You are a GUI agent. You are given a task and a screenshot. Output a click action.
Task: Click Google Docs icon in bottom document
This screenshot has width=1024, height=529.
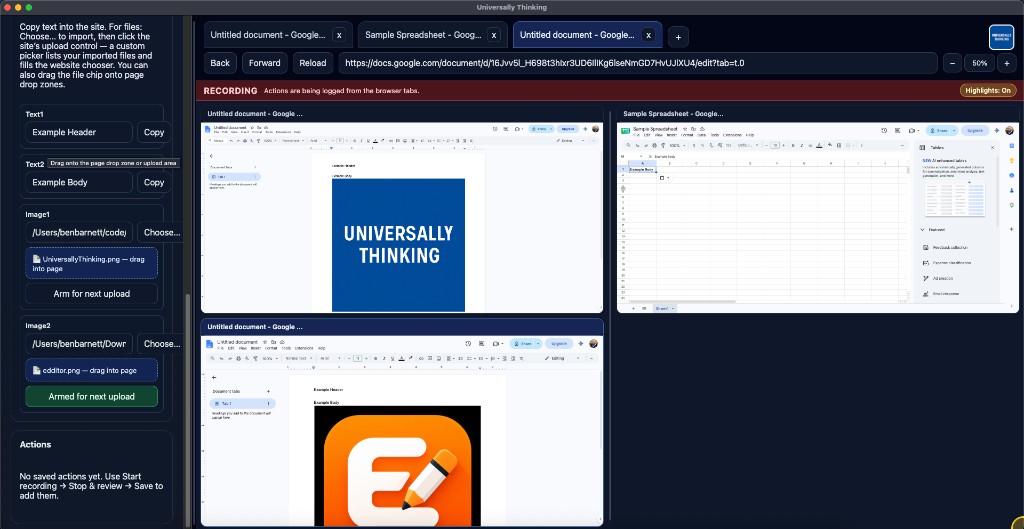[x=210, y=344]
